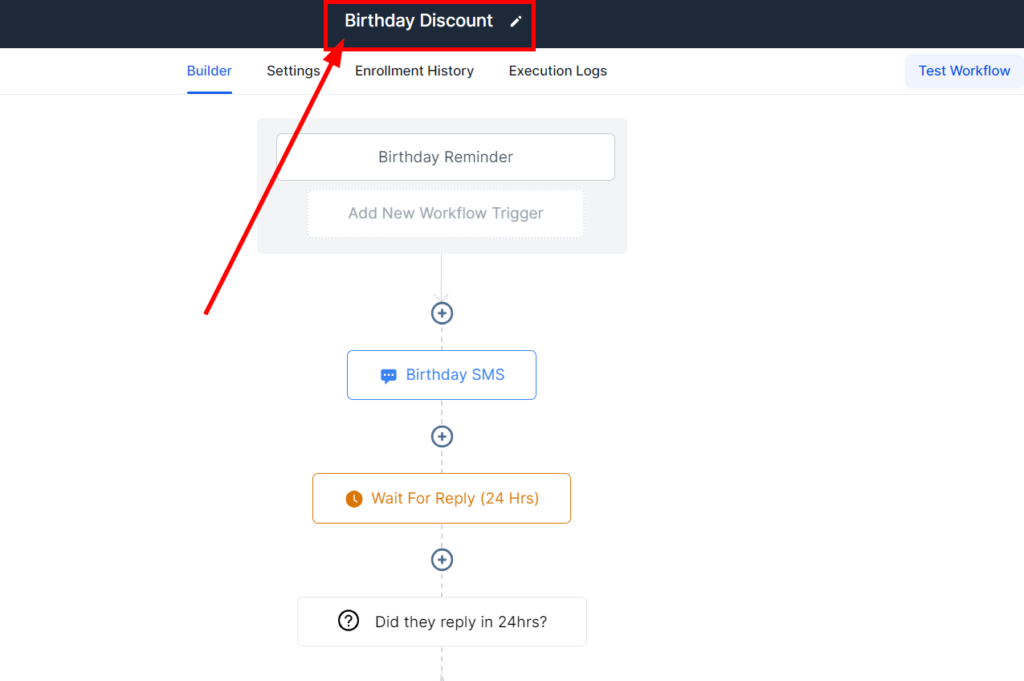Add a step between Birthday SMS and Wait
The height and width of the screenshot is (681, 1024).
point(442,437)
